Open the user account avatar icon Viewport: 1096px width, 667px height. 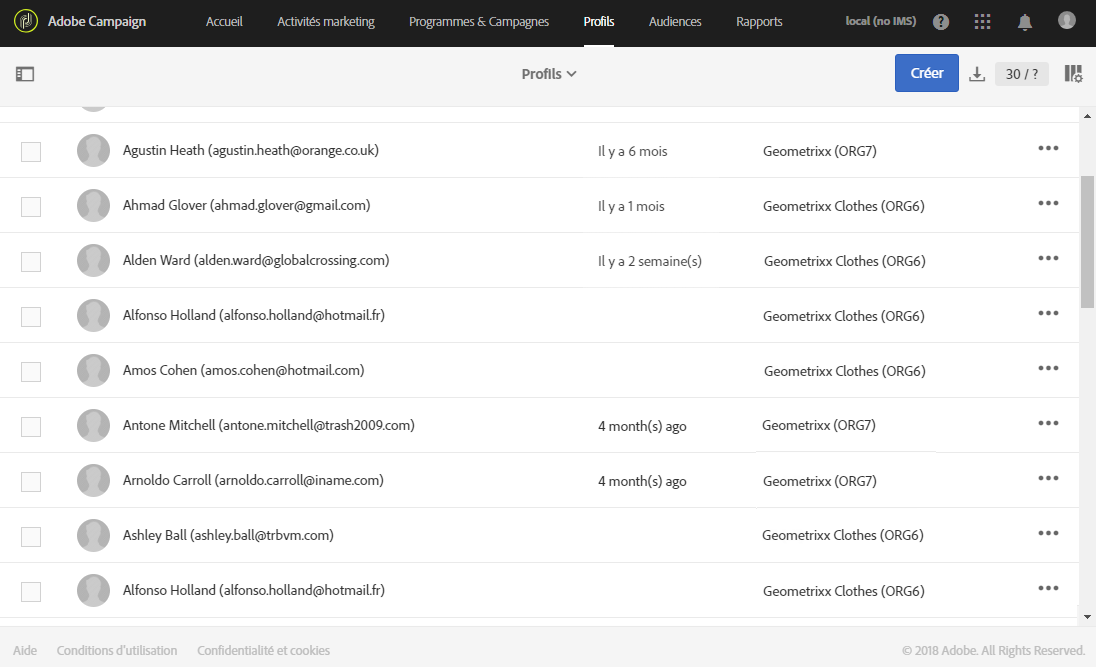point(1067,20)
